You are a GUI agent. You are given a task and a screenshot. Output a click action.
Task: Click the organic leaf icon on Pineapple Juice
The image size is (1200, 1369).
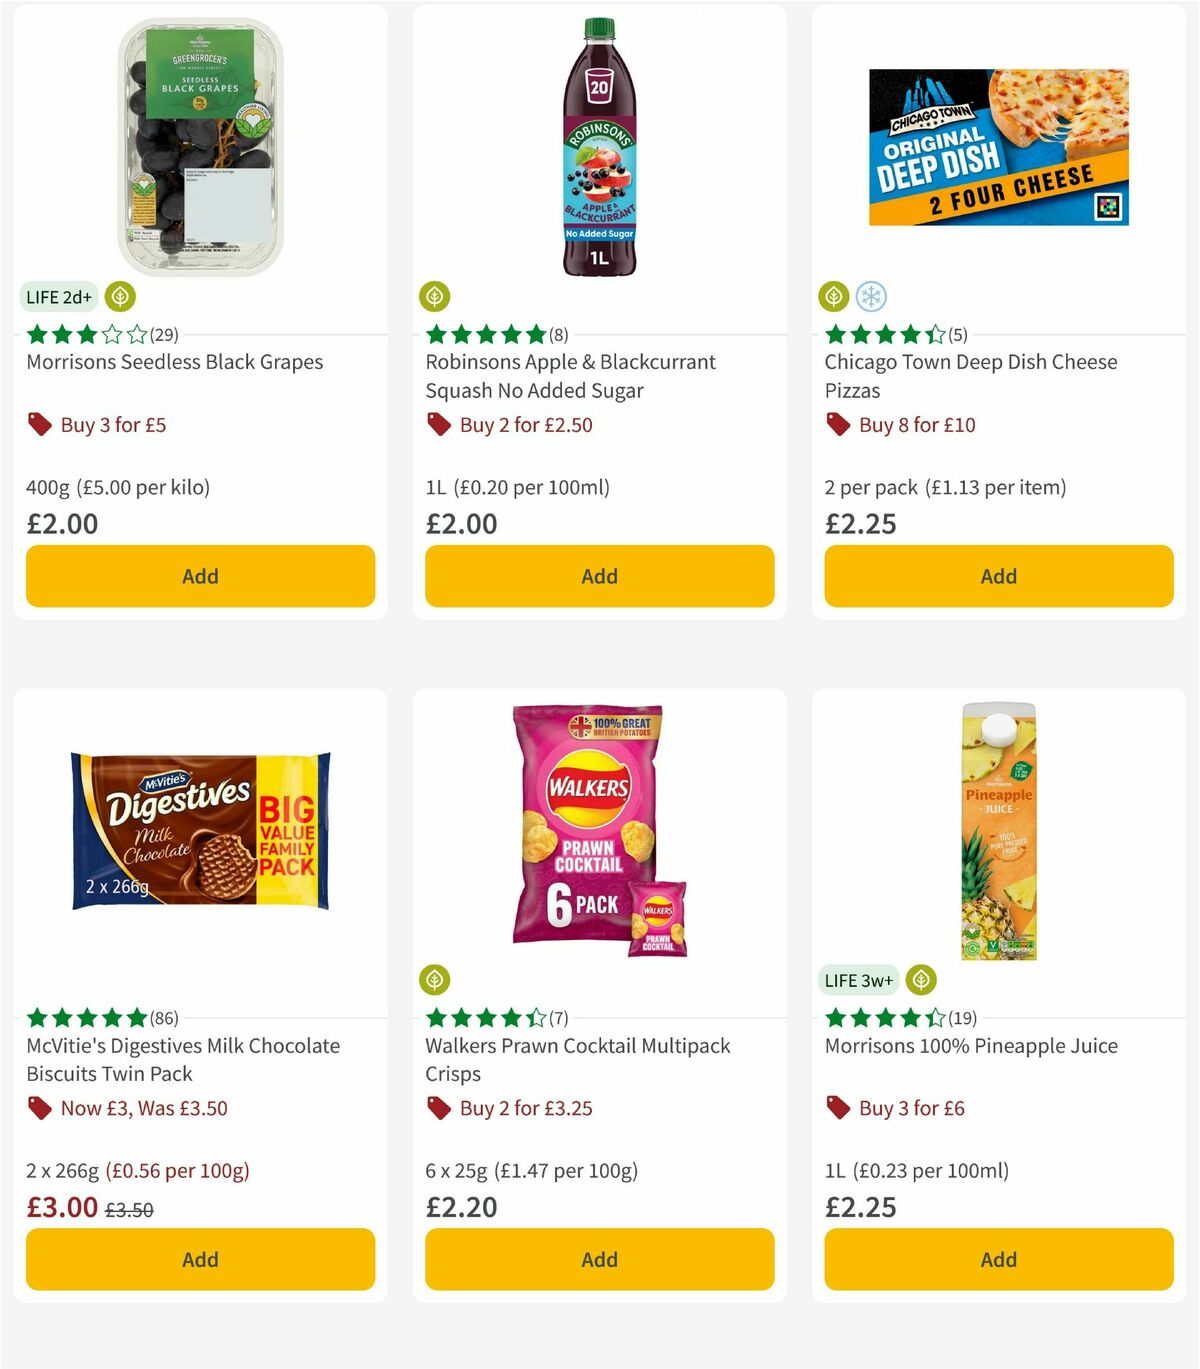[x=920, y=980]
